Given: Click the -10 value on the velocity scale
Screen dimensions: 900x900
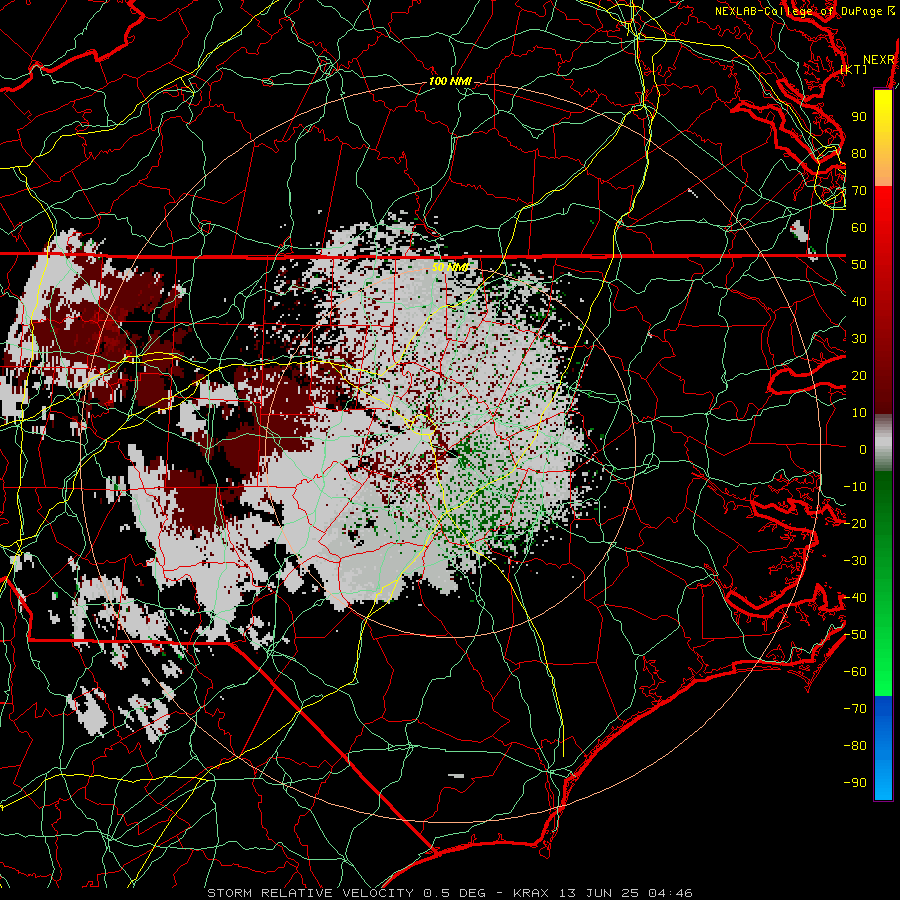Looking at the screenshot, I should click(x=855, y=487).
